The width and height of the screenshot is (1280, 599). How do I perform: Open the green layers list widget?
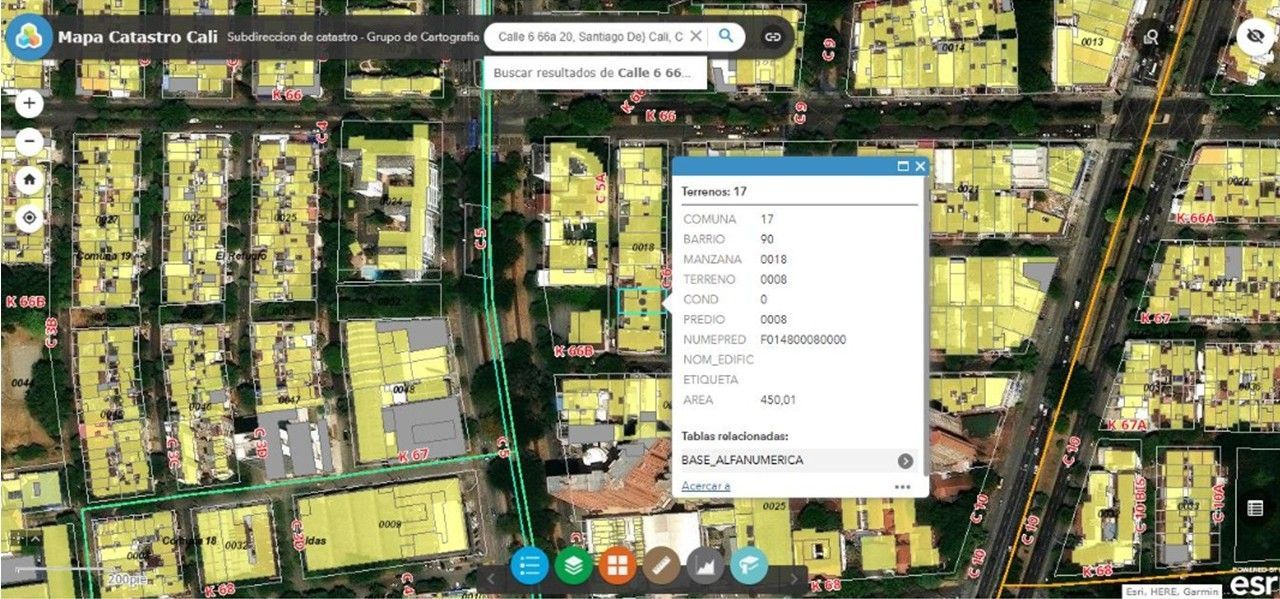click(x=573, y=566)
